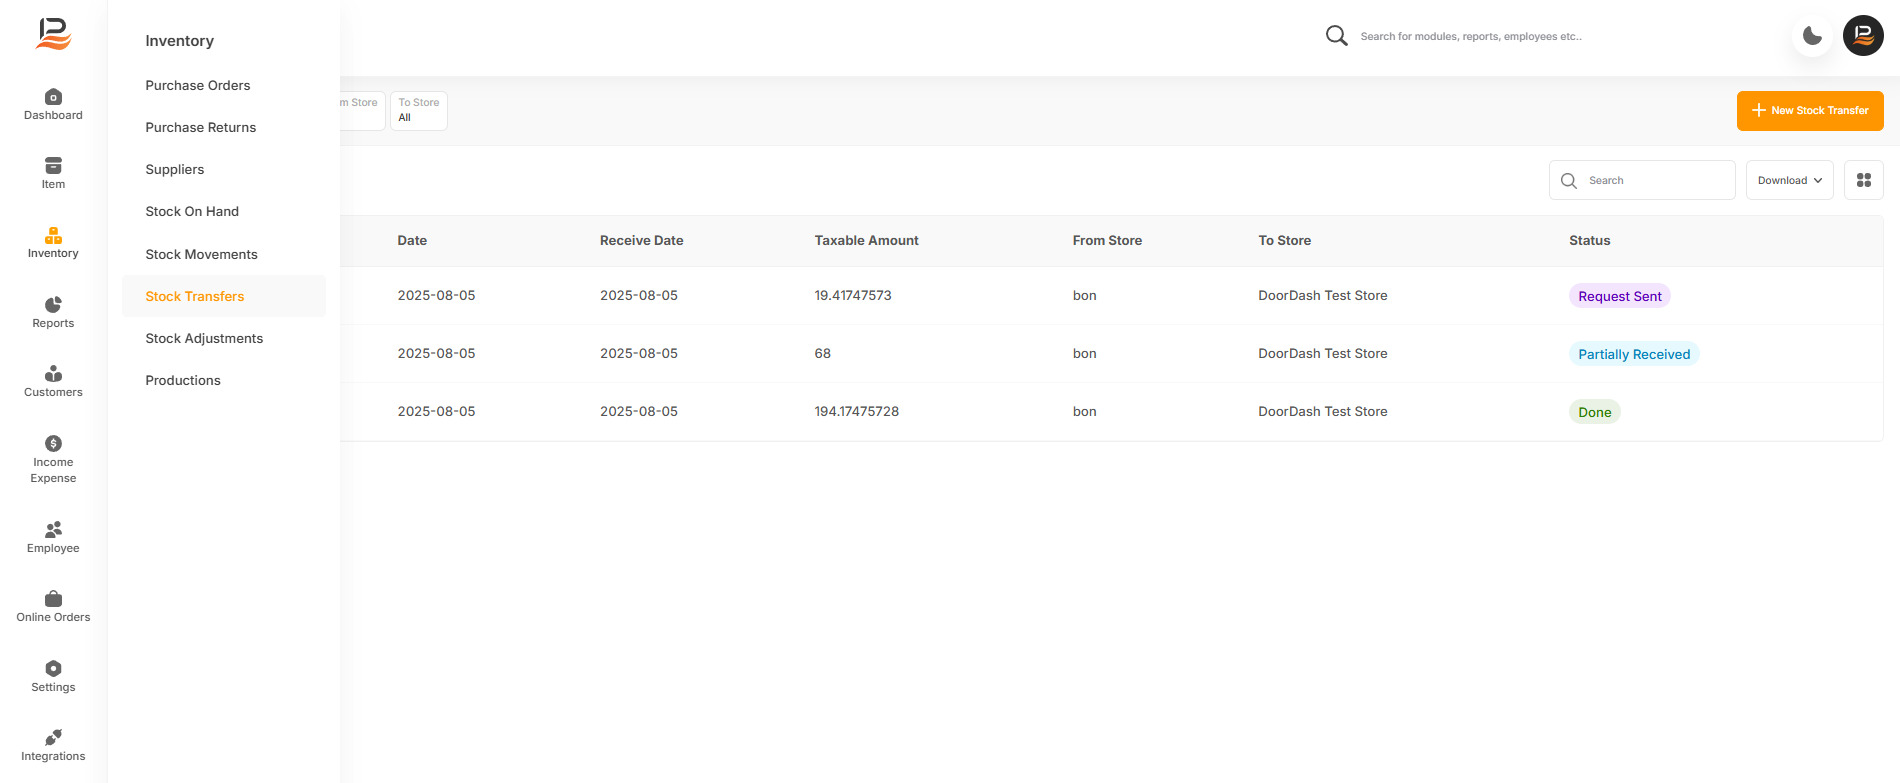Open Stock On Hand page
The image size is (1900, 783).
tap(192, 211)
